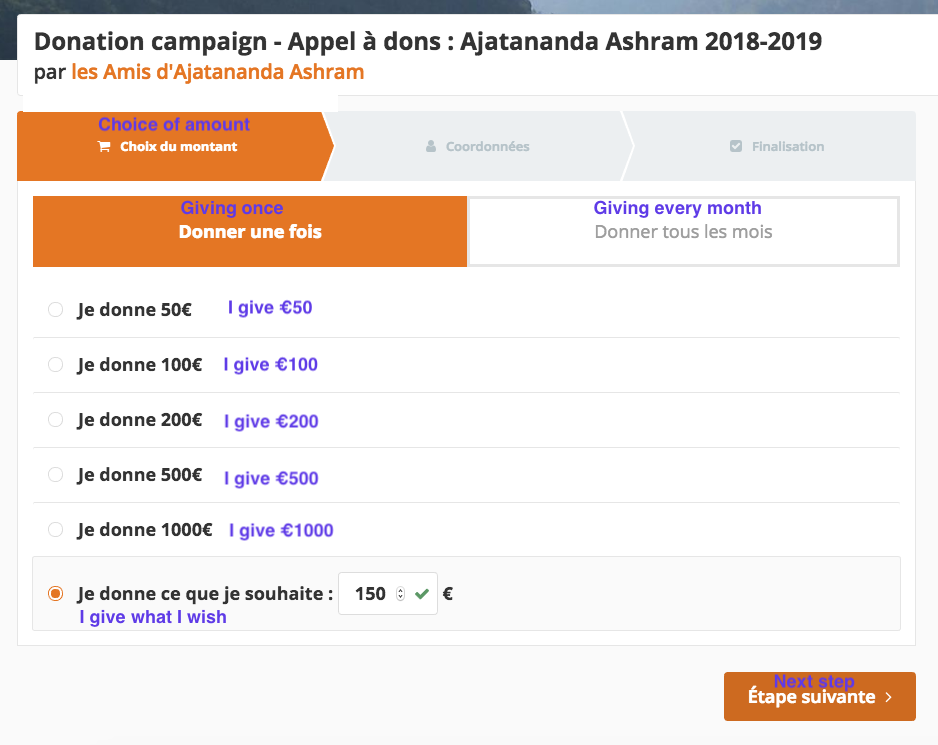This screenshot has height=745, width=938.
Task: Select the Je donne 50€ radio button
Action: pyautogui.click(x=56, y=309)
